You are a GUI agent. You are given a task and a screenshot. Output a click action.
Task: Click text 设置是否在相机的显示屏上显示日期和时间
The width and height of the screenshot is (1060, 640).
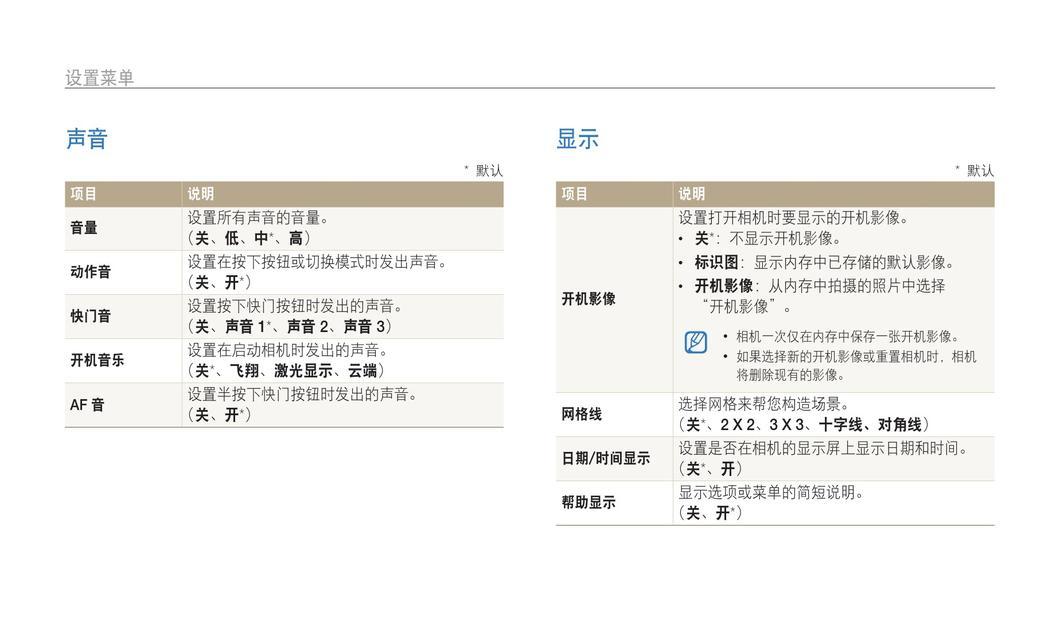824,448
